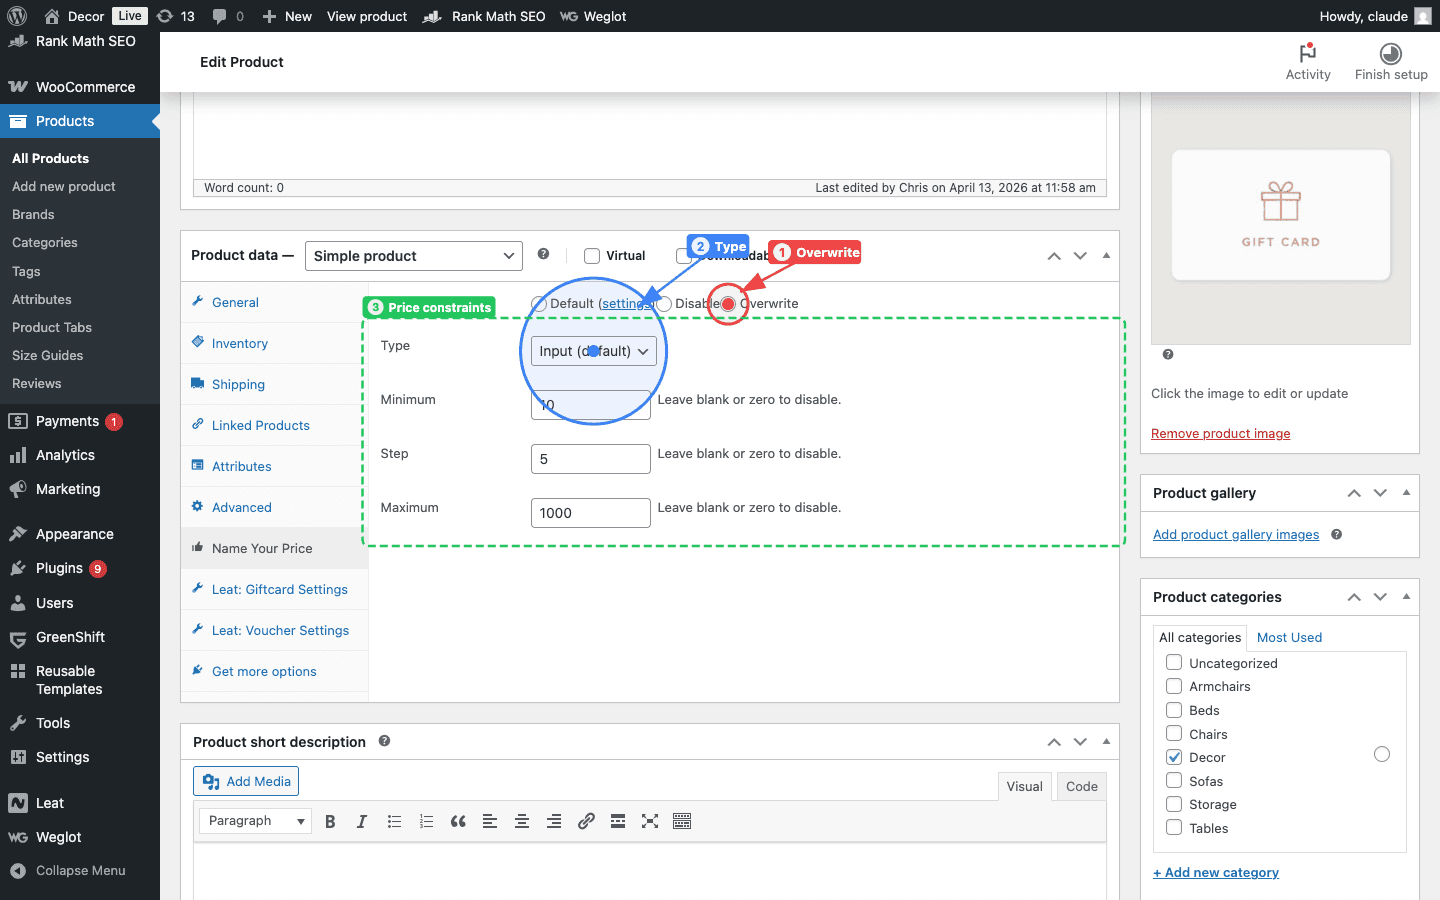Select the Default price constraints radio
This screenshot has width=1440, height=900.
click(x=539, y=304)
